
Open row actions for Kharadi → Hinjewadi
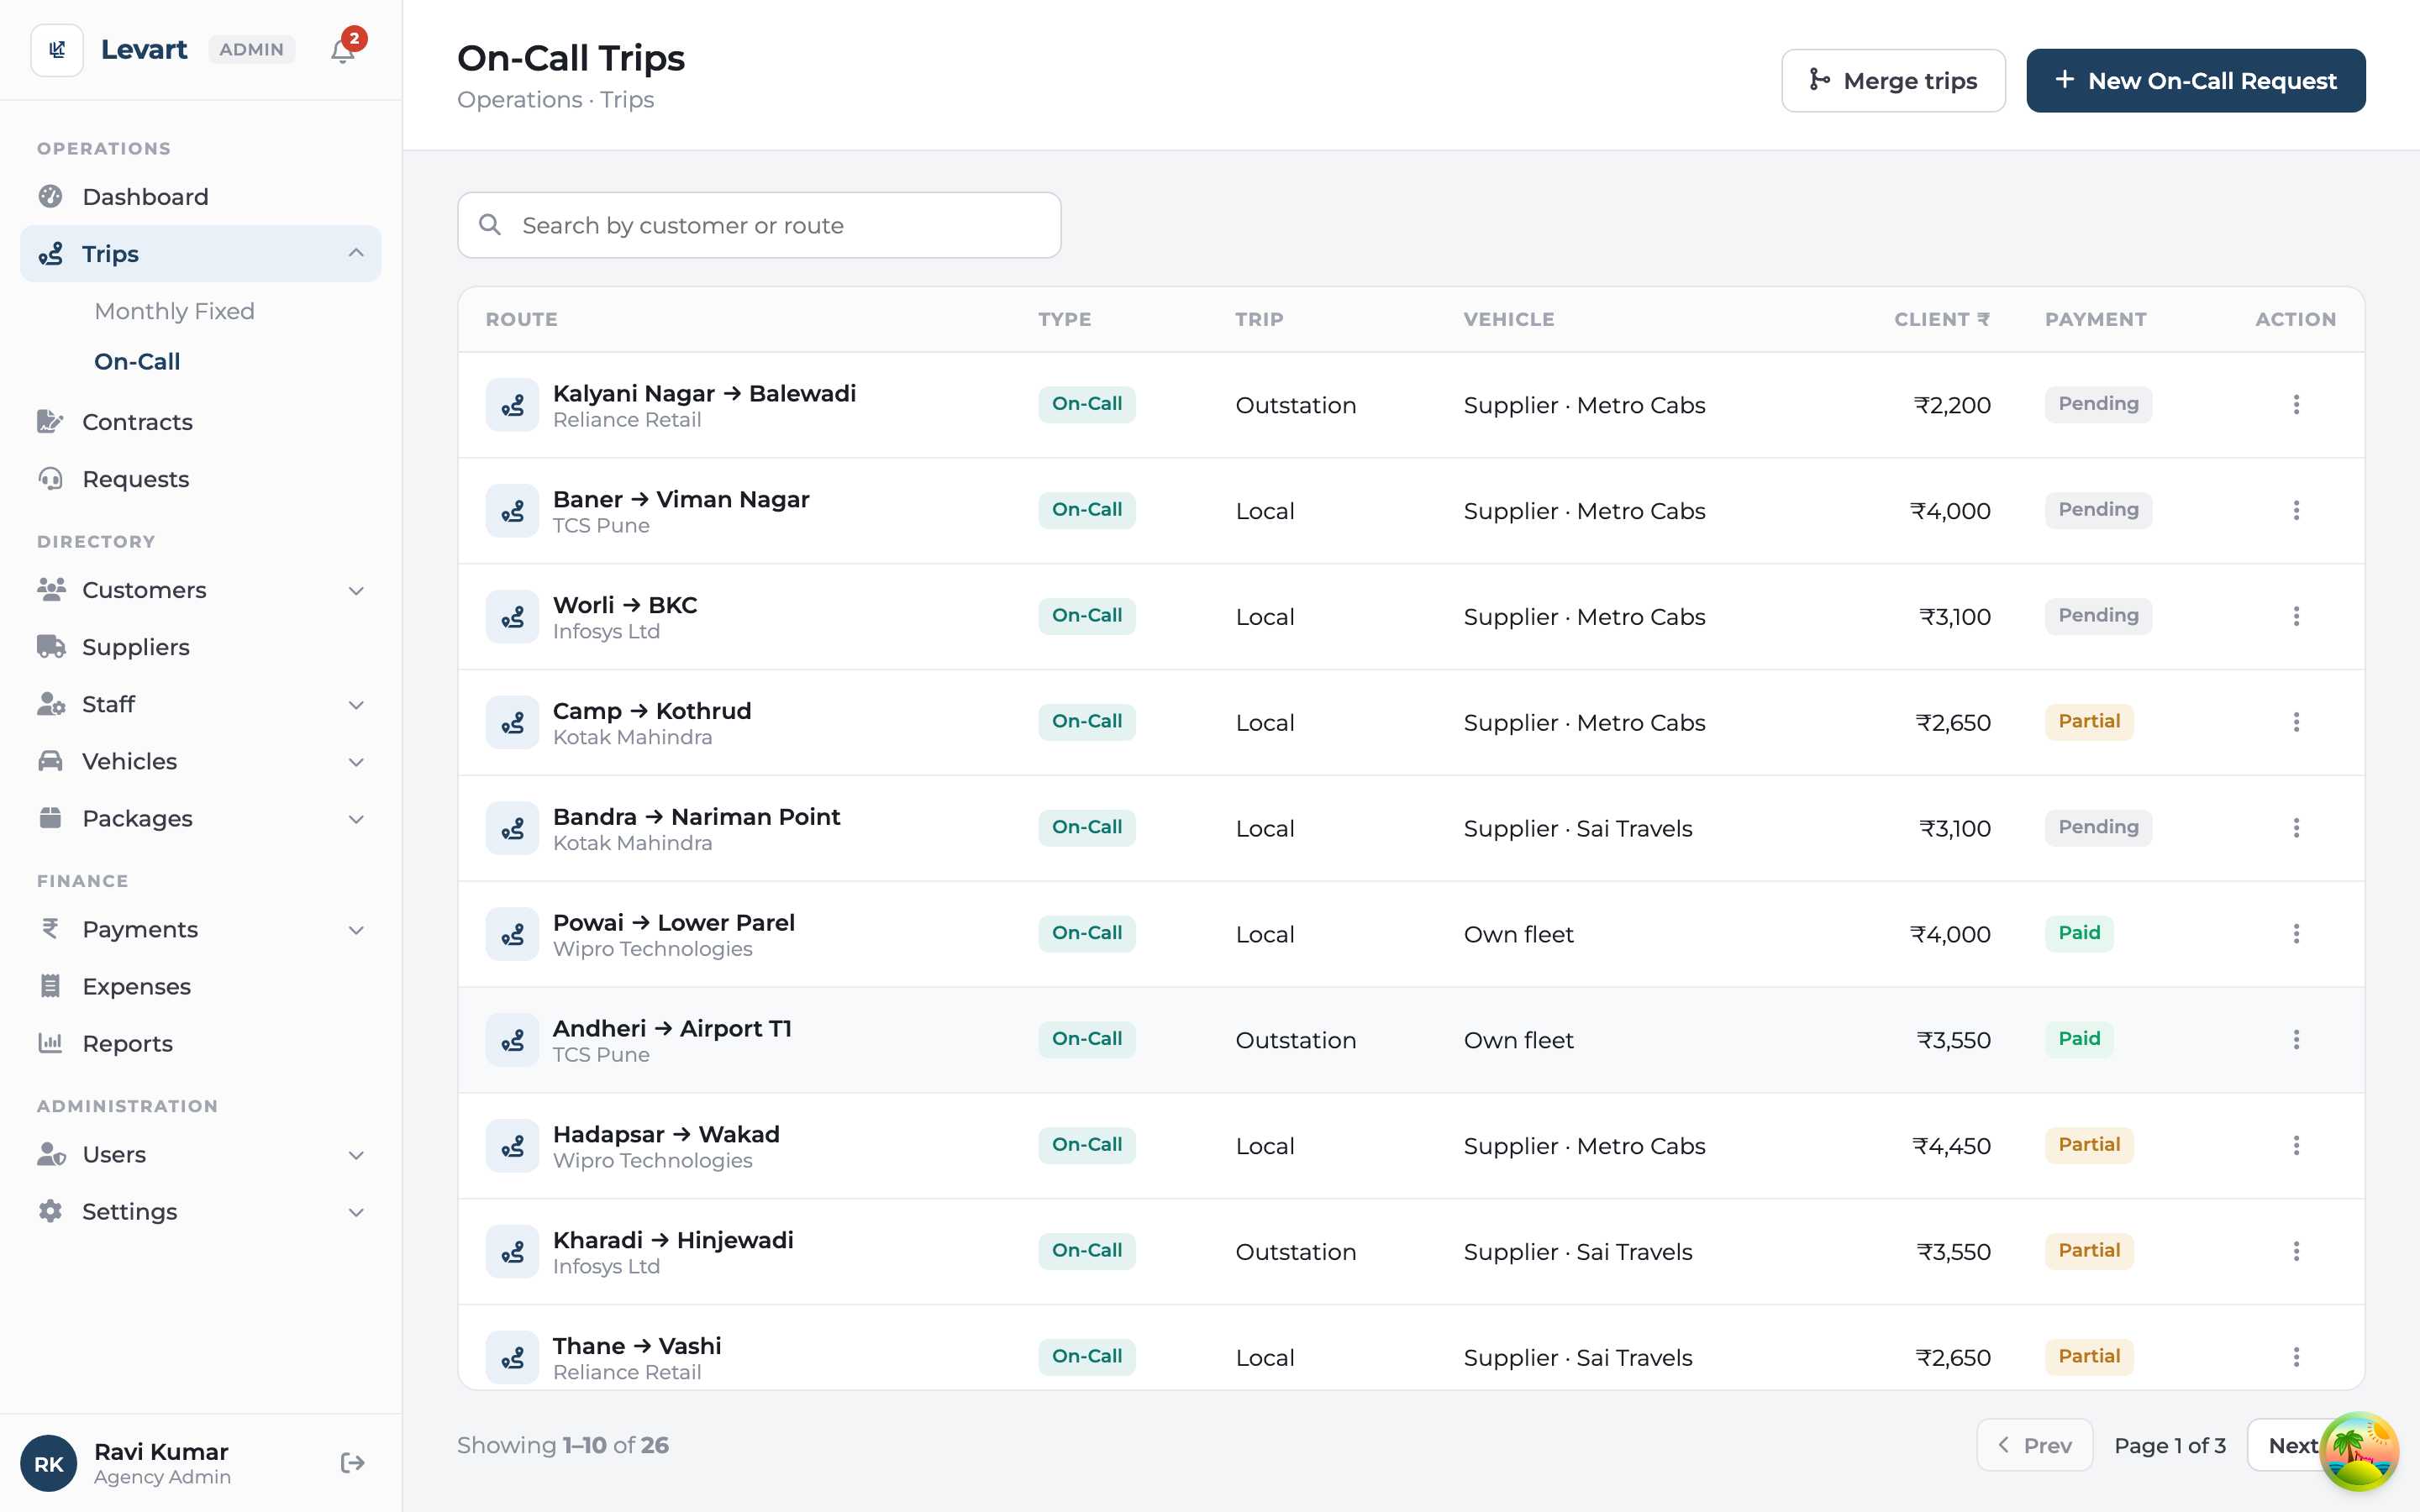point(2296,1251)
